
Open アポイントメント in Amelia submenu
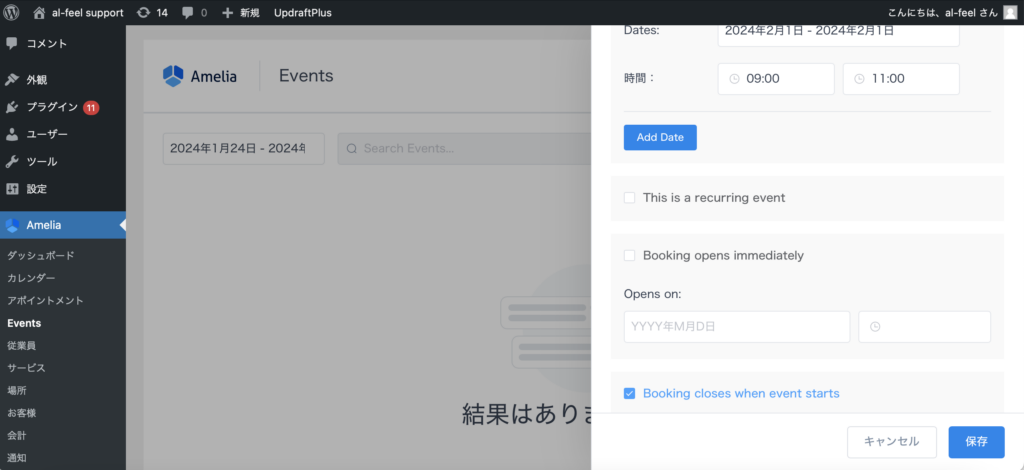point(45,300)
